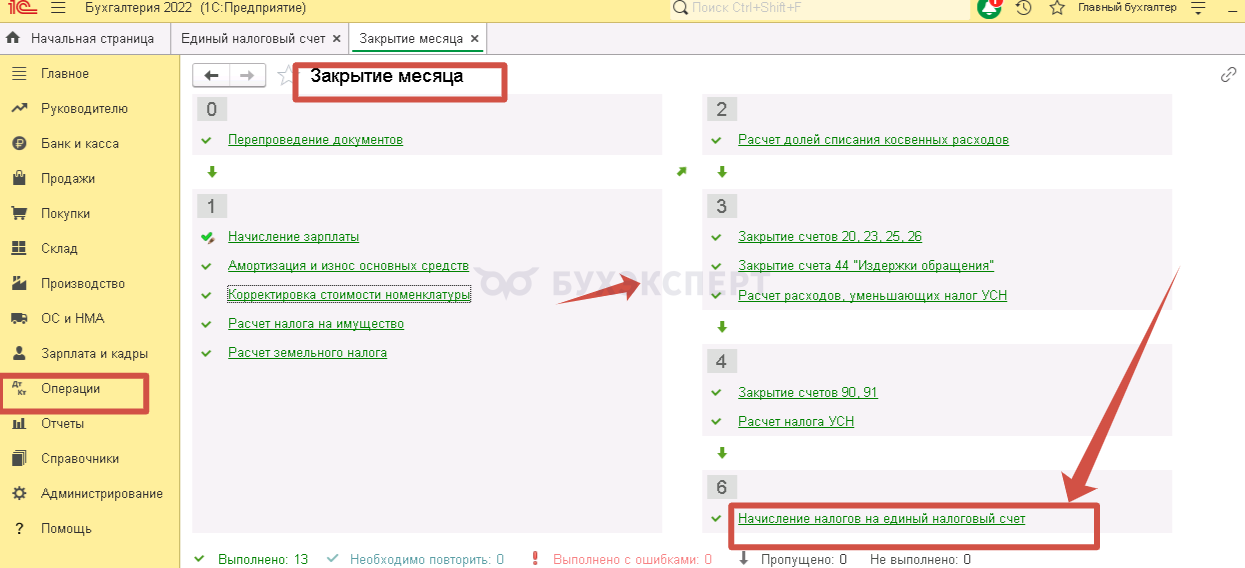1245x568 pixels.
Task: Open favorites star in the title bar
Action: coord(1057,8)
